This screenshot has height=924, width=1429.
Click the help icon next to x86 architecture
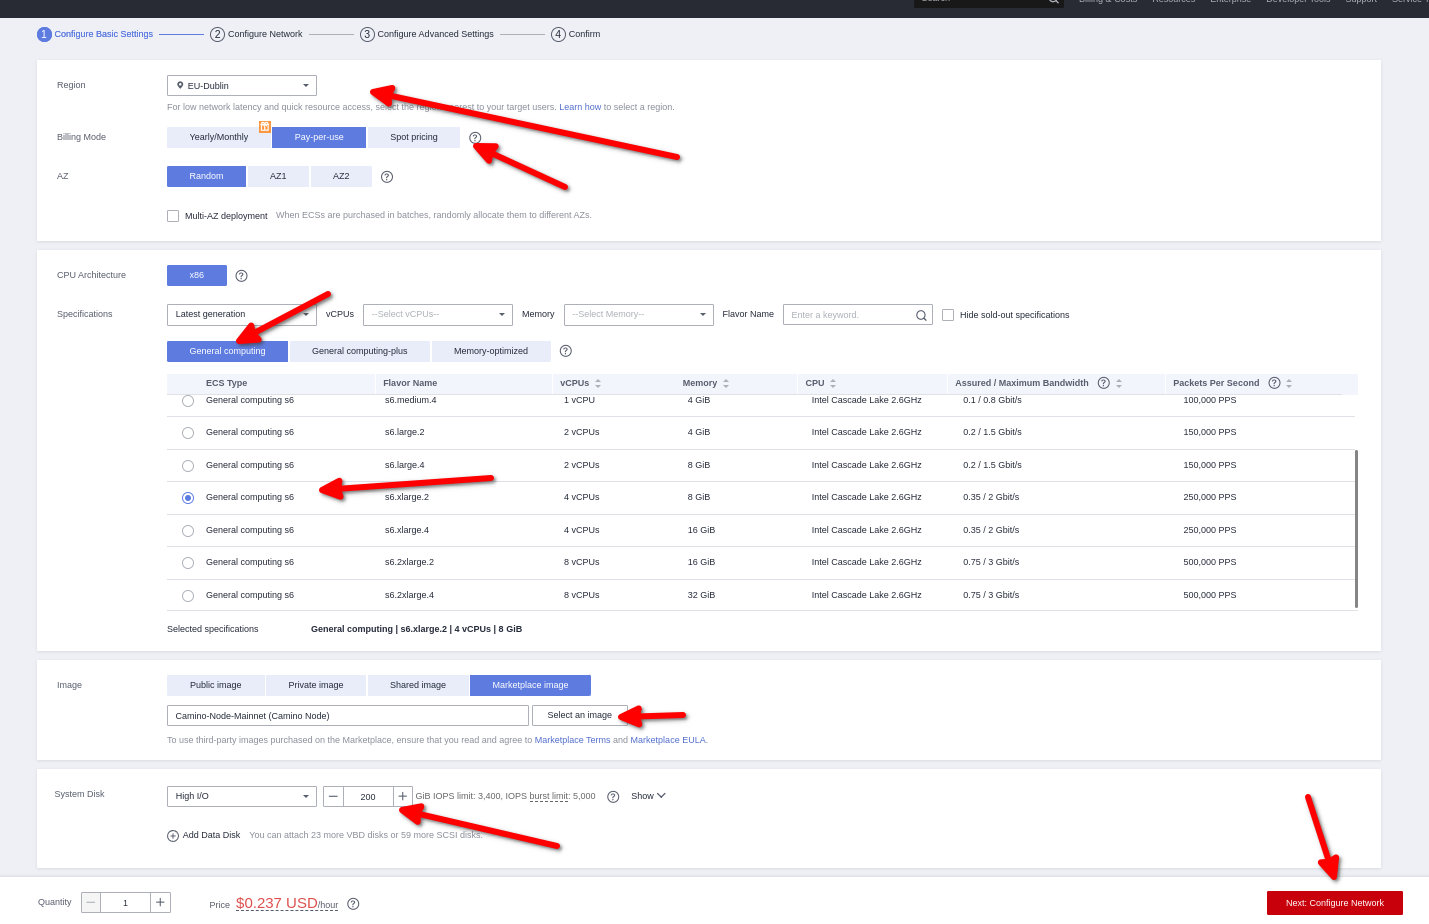(x=241, y=276)
